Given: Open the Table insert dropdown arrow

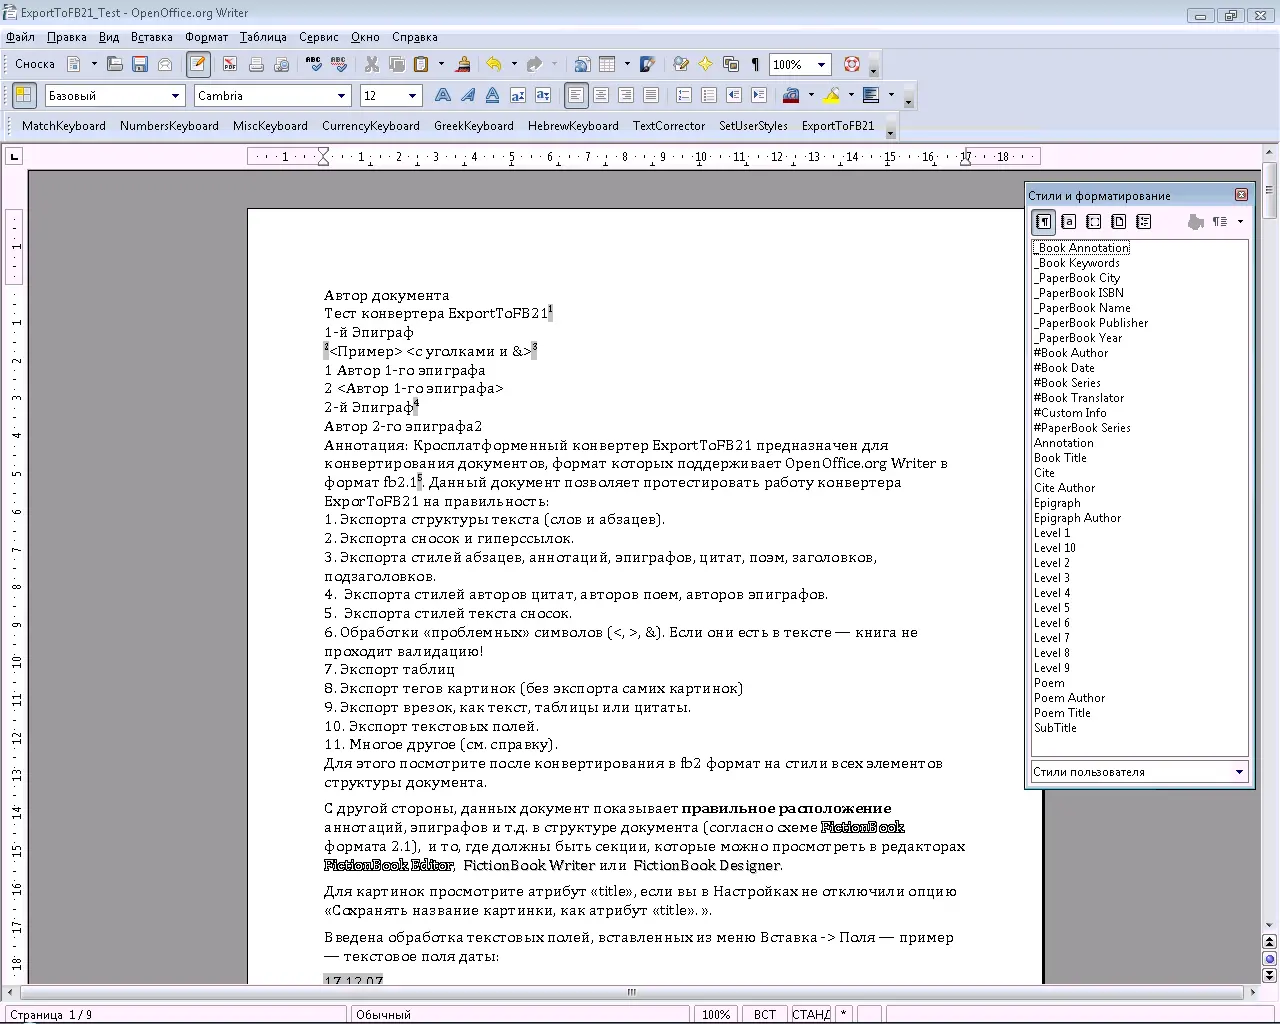Looking at the screenshot, I should (x=627, y=64).
